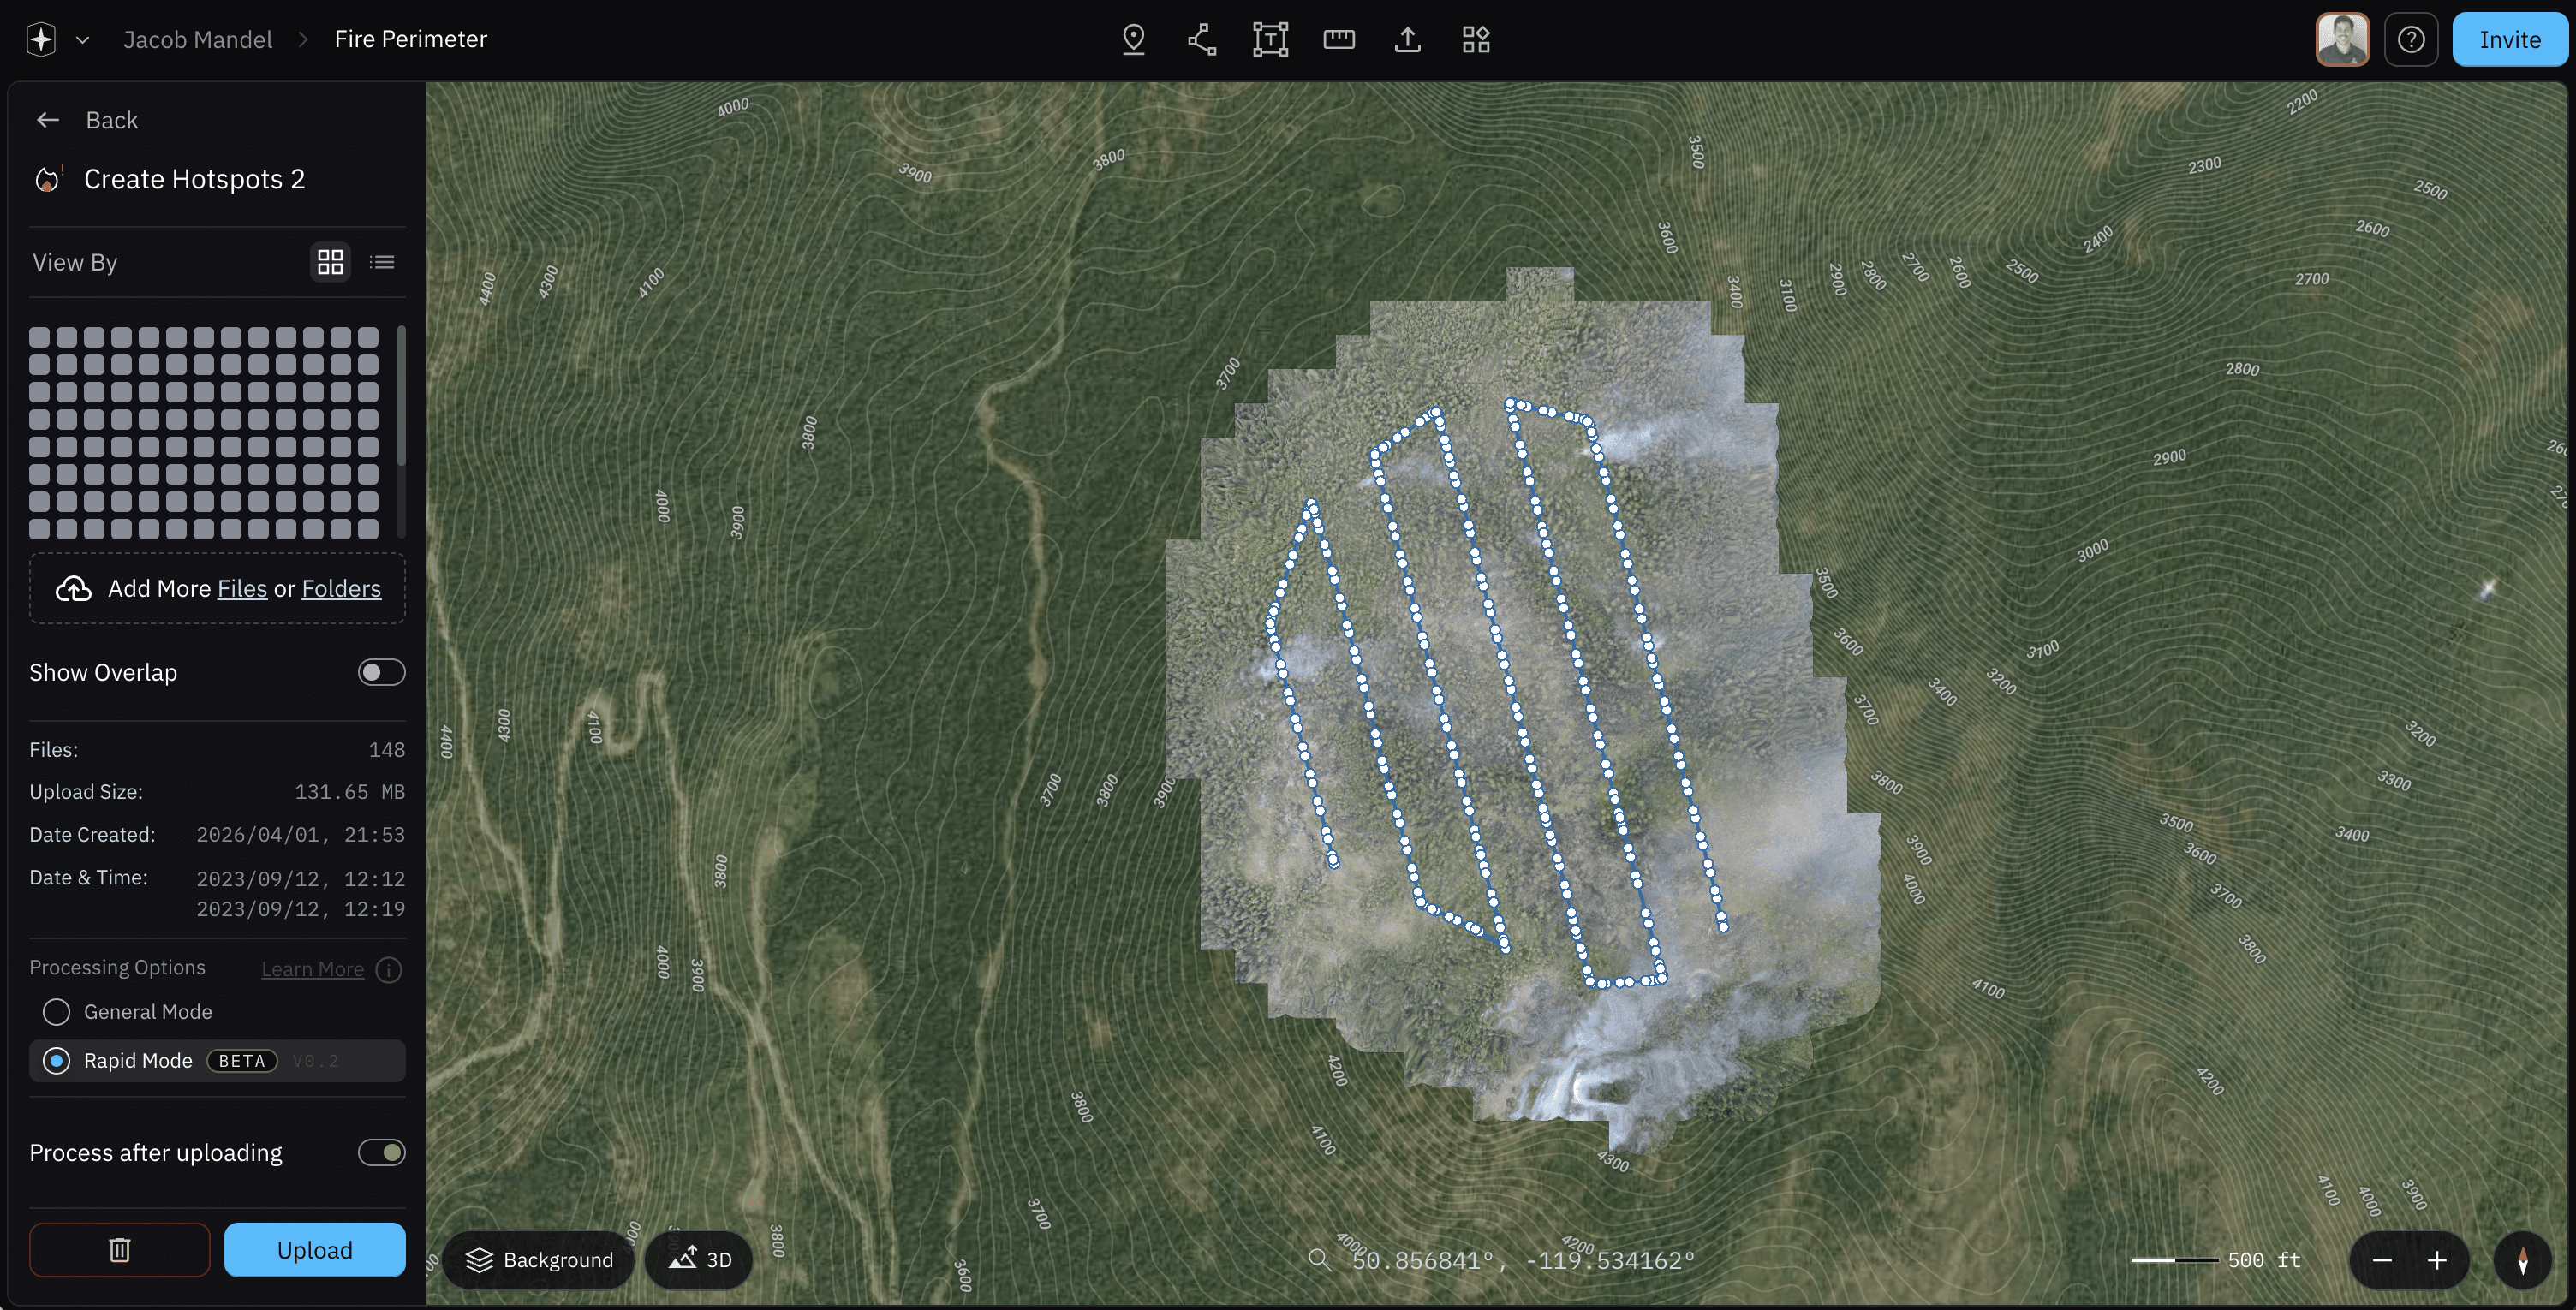The width and height of the screenshot is (2576, 1310).
Task: Click the first image thumbnail tile
Action: 39,337
